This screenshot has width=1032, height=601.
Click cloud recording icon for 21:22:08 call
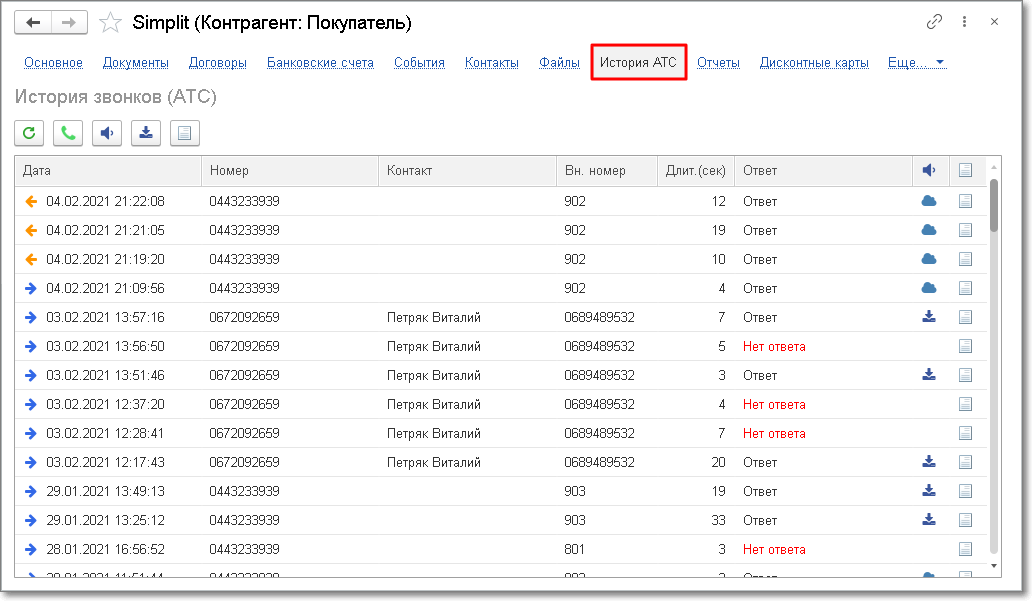pos(928,201)
